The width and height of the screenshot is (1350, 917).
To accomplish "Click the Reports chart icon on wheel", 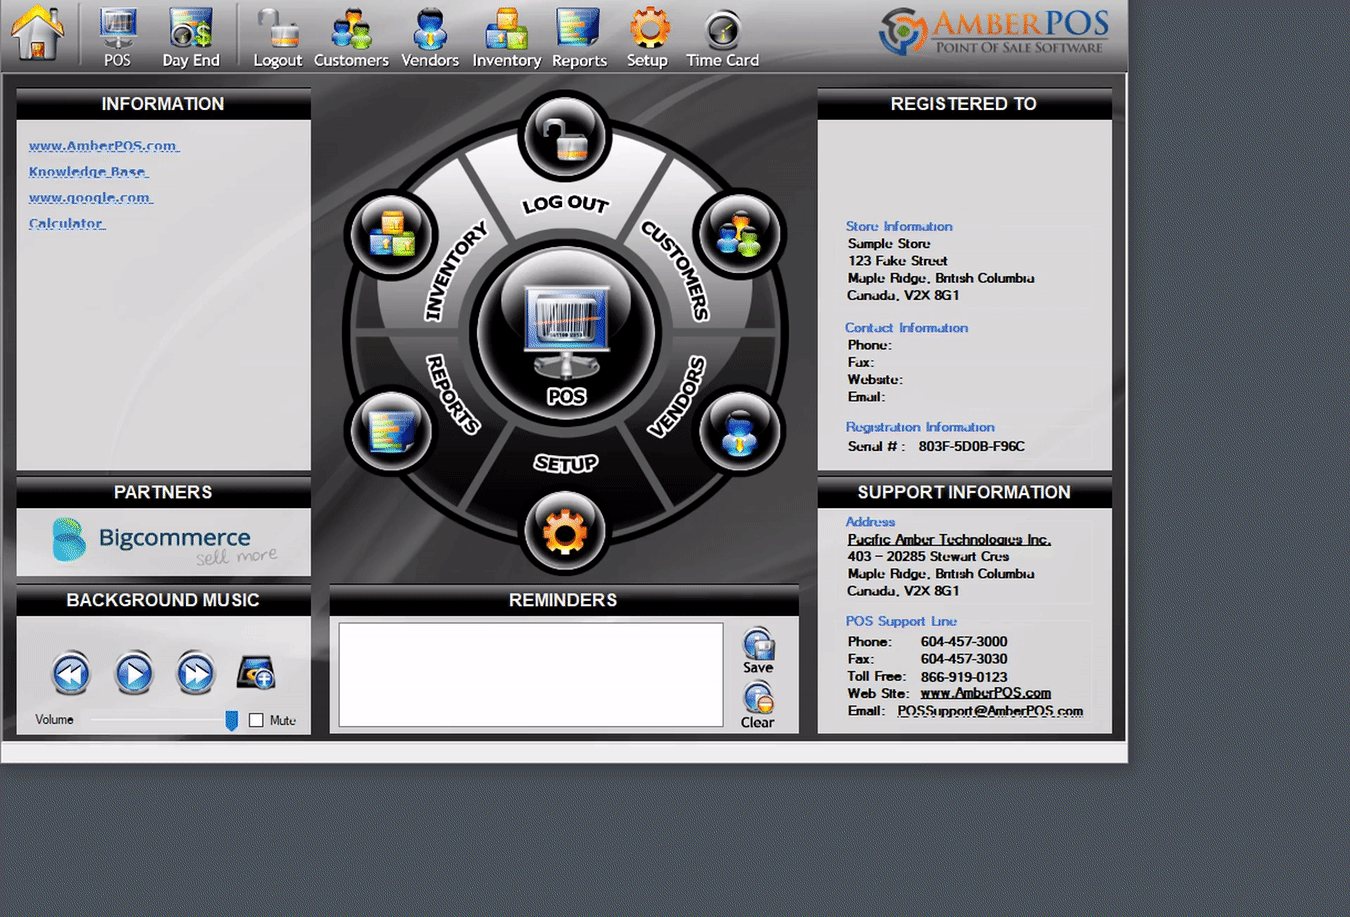I will (391, 432).
